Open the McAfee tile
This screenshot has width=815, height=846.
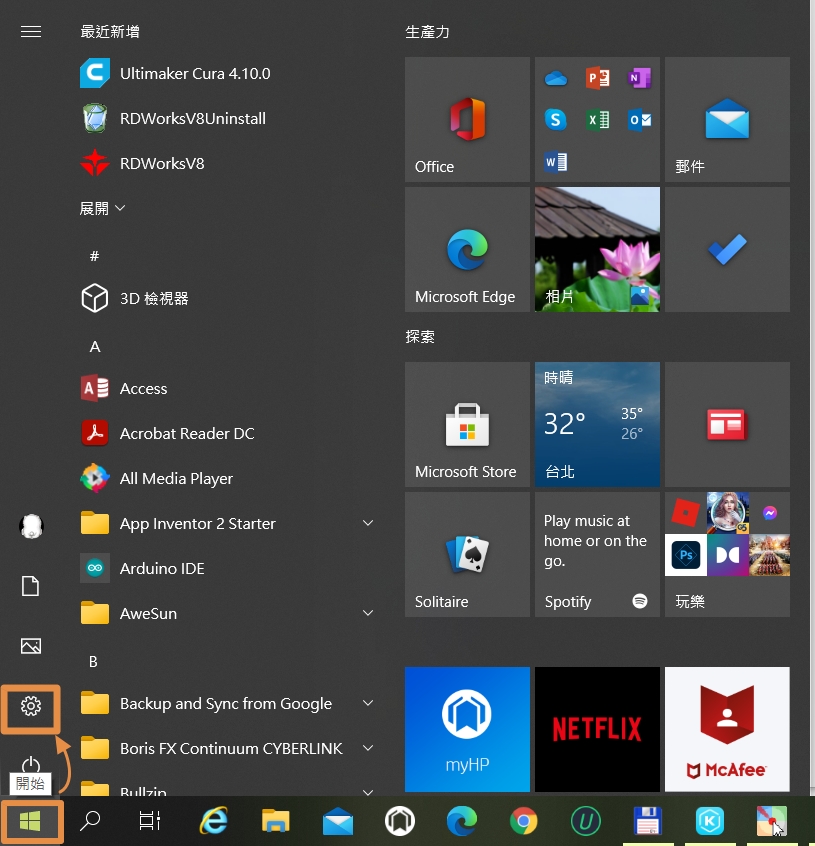727,729
